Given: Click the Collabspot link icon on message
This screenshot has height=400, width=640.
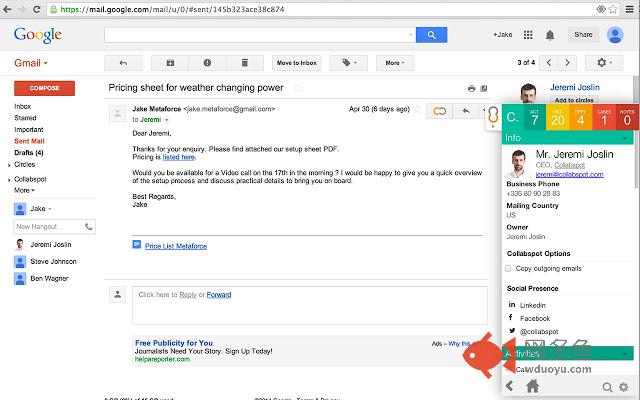Looking at the screenshot, I should [x=440, y=111].
